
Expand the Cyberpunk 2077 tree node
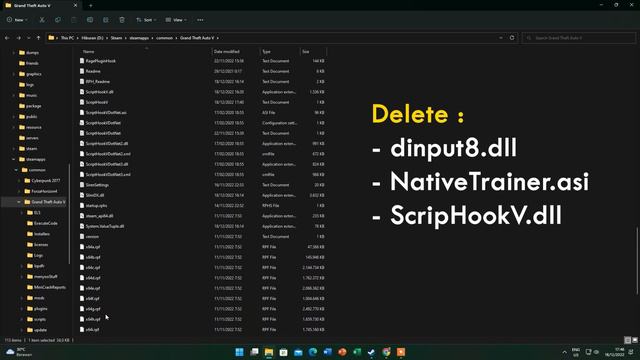pyautogui.click(x=19, y=180)
